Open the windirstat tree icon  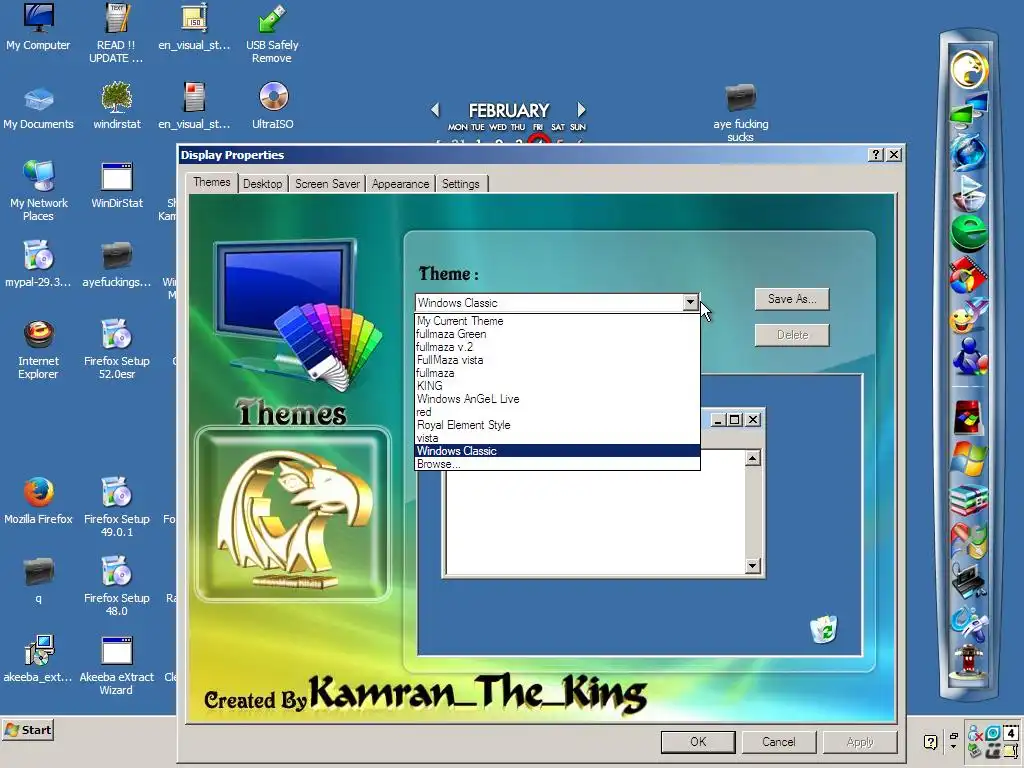[x=117, y=105]
